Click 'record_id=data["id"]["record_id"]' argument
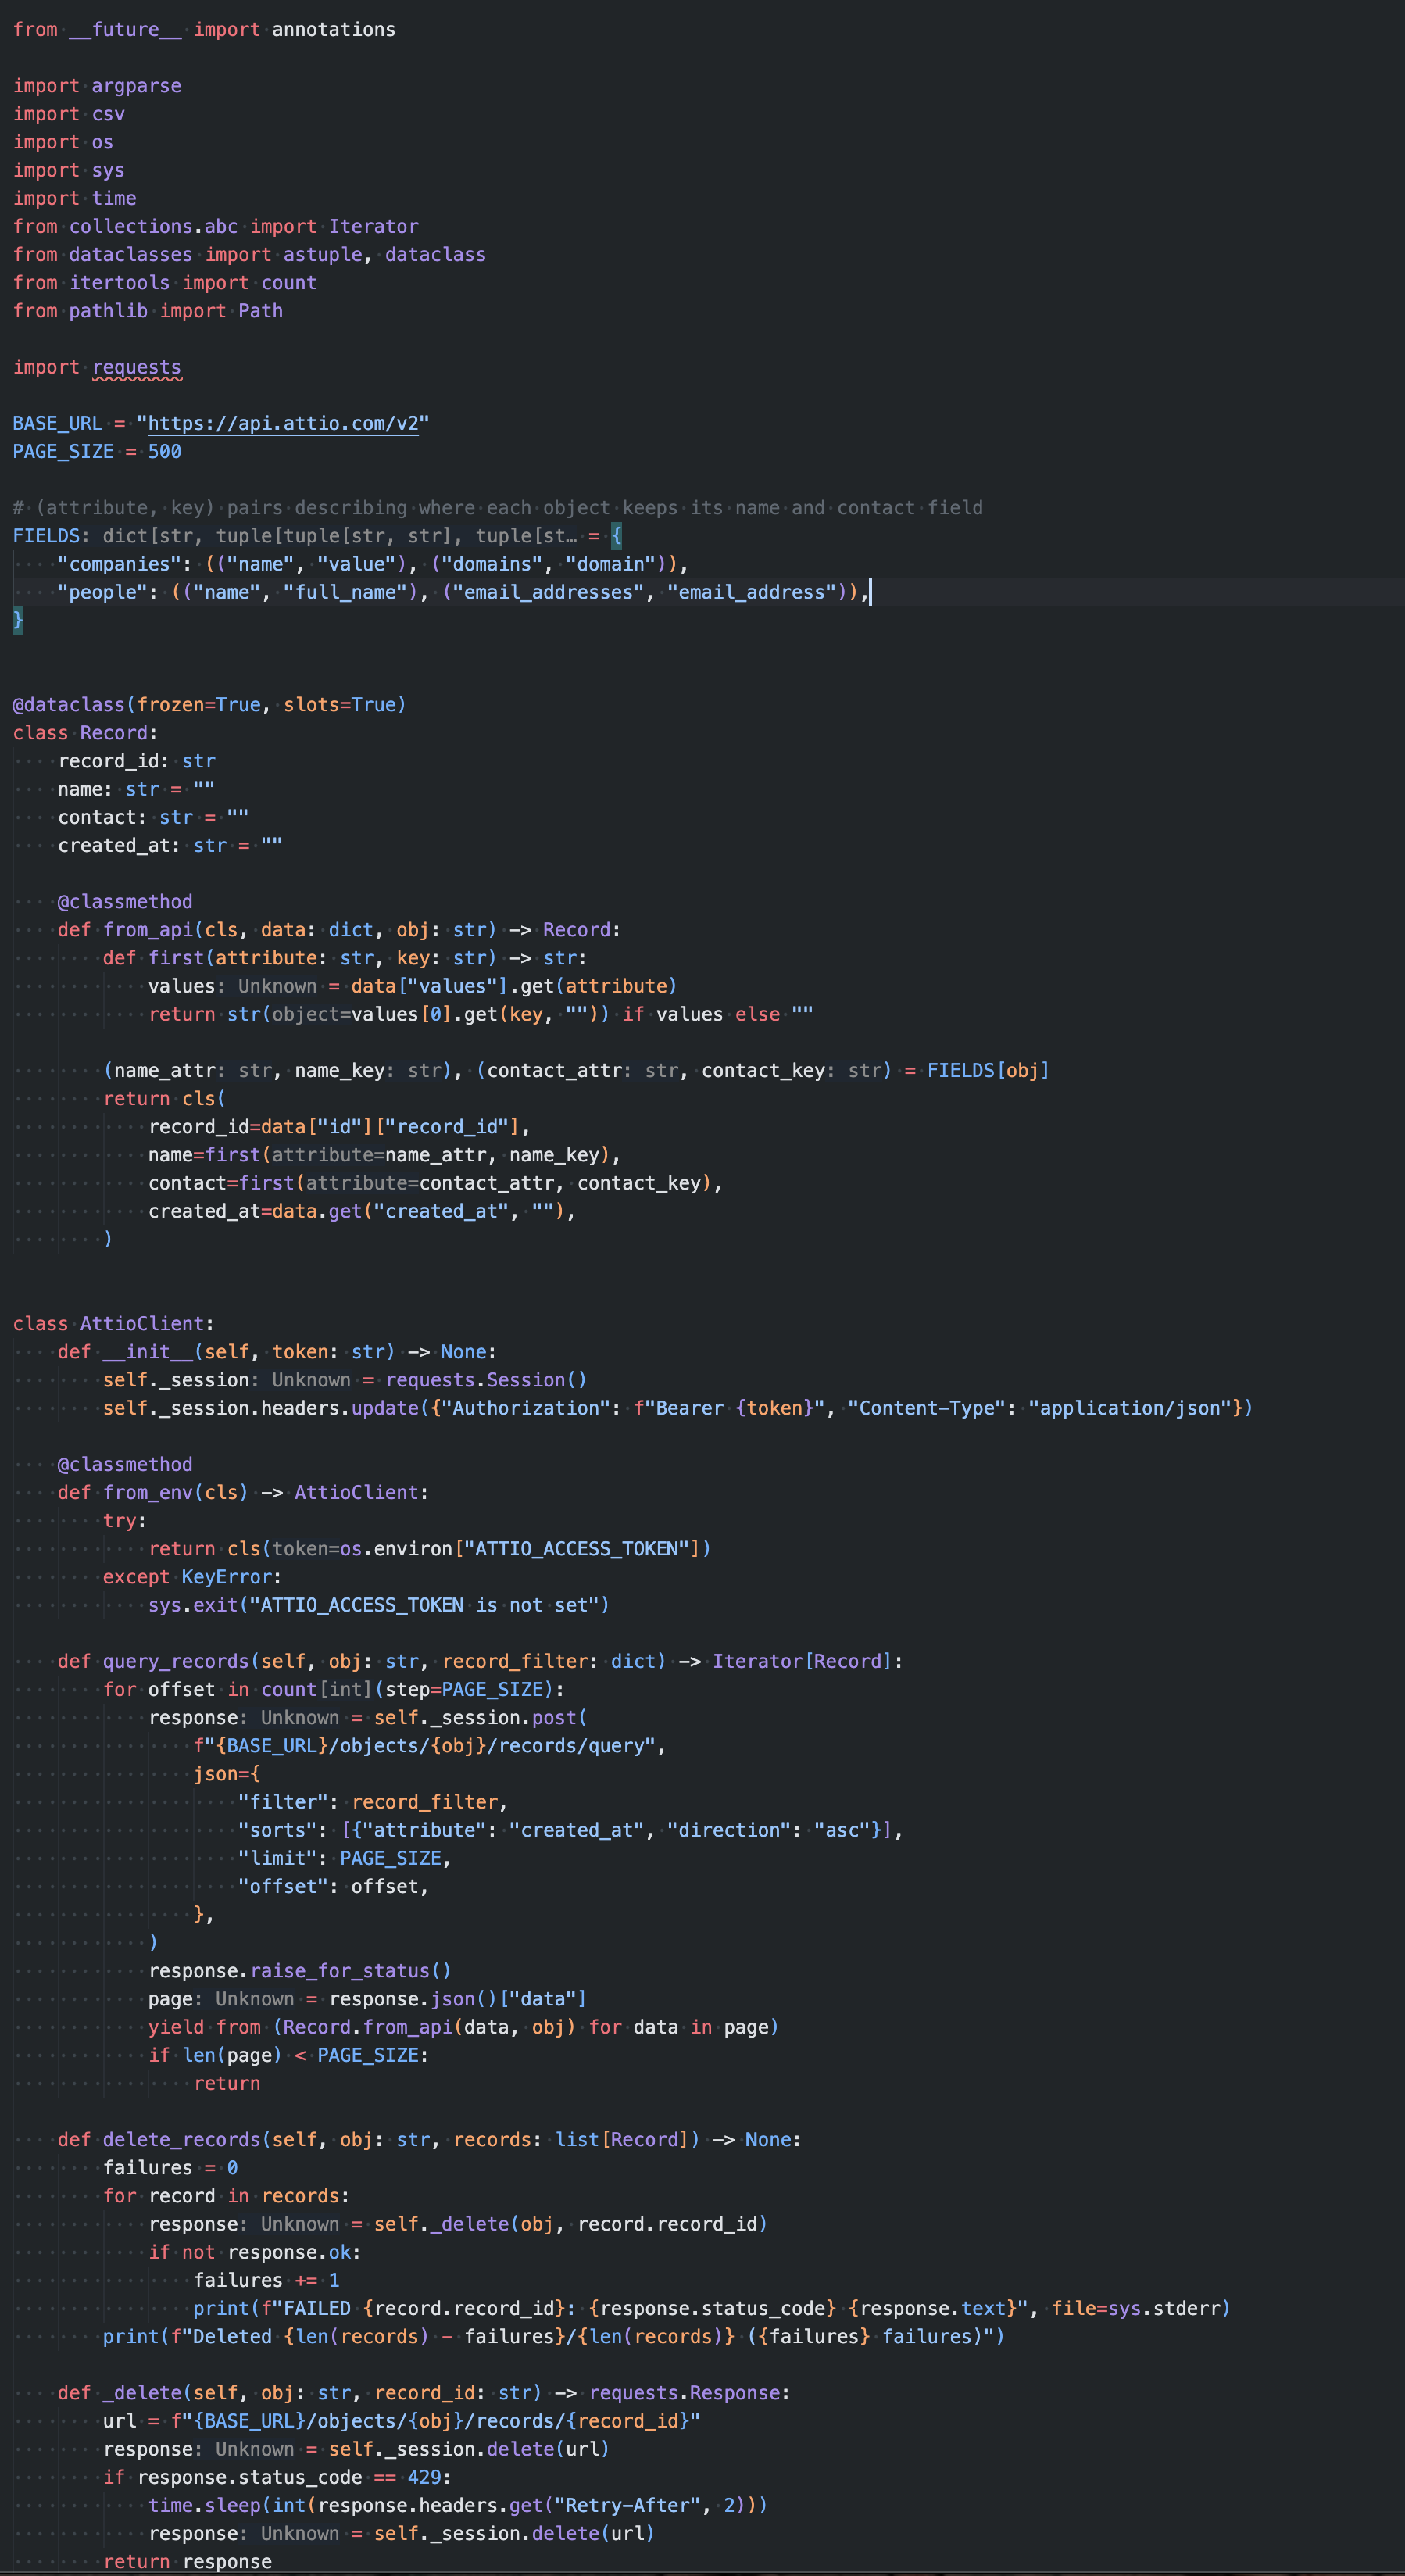This screenshot has height=2576, width=1405. click(334, 1126)
